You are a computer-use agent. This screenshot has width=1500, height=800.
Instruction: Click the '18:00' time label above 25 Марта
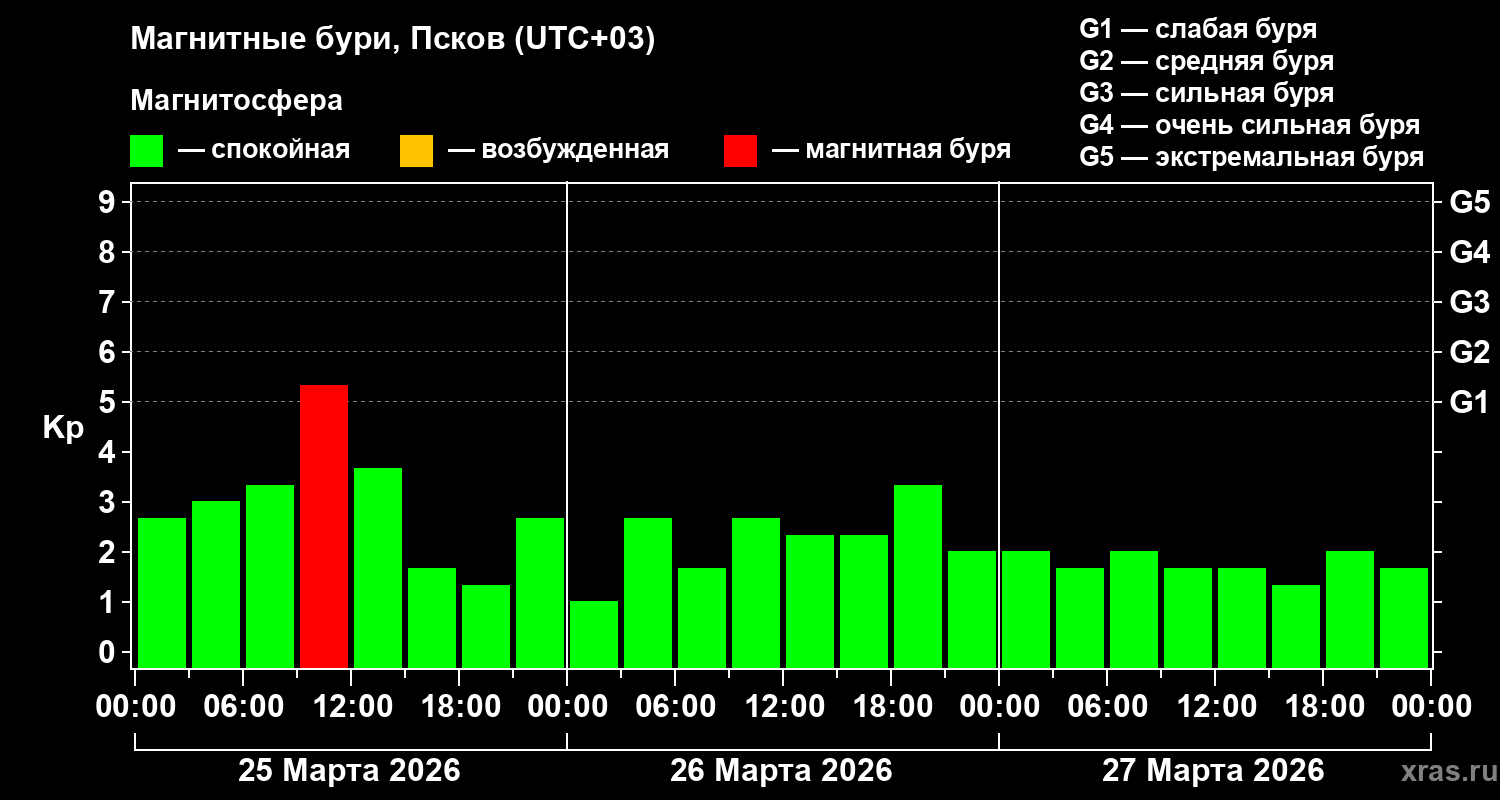point(459,707)
